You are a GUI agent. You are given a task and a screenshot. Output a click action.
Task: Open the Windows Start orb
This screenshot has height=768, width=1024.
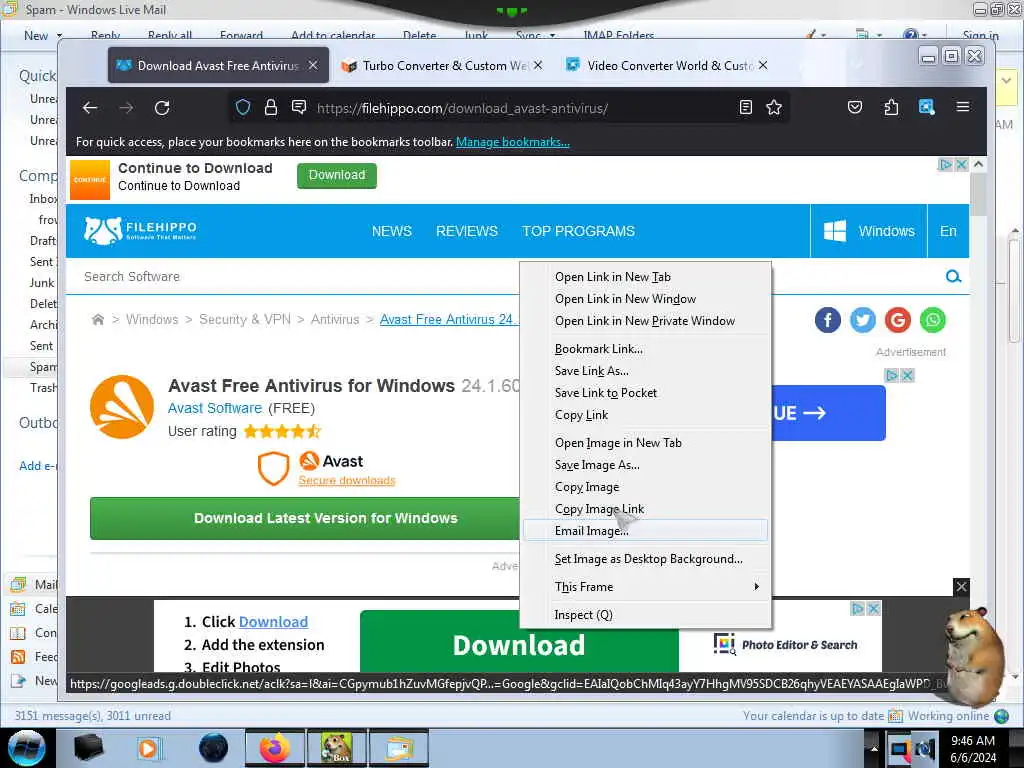point(27,748)
